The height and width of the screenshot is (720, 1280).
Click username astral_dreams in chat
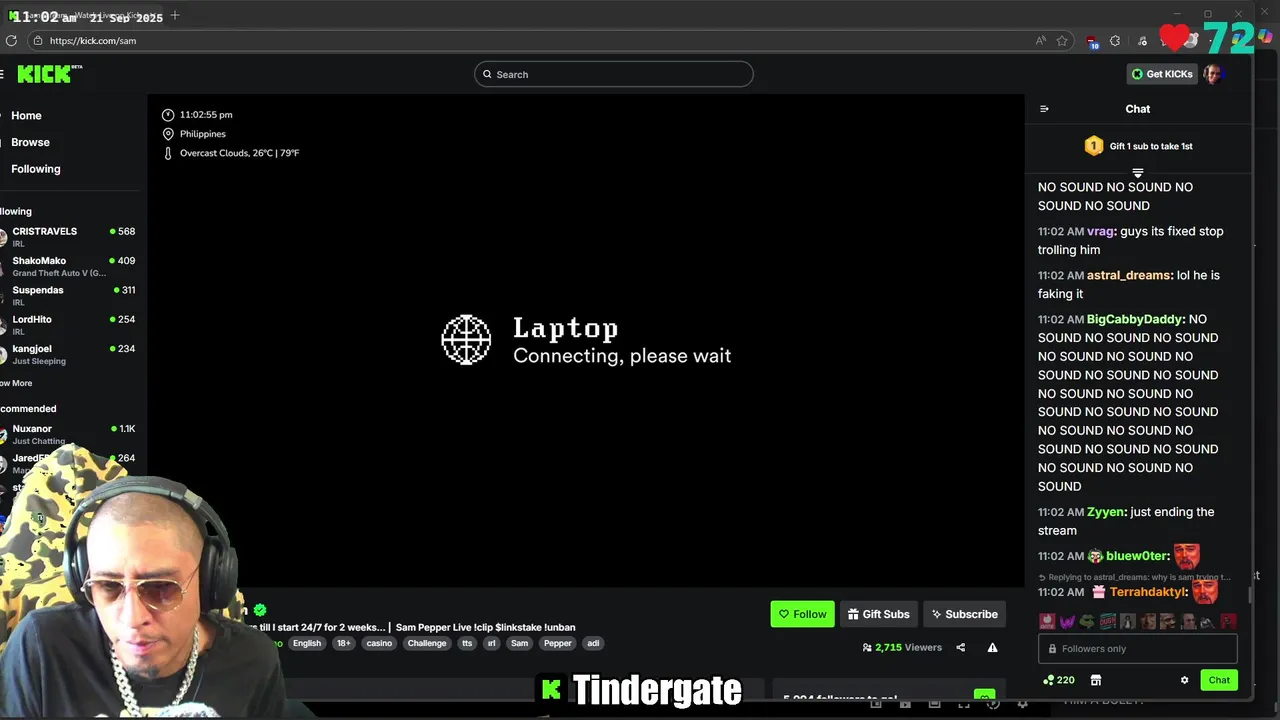(1129, 275)
